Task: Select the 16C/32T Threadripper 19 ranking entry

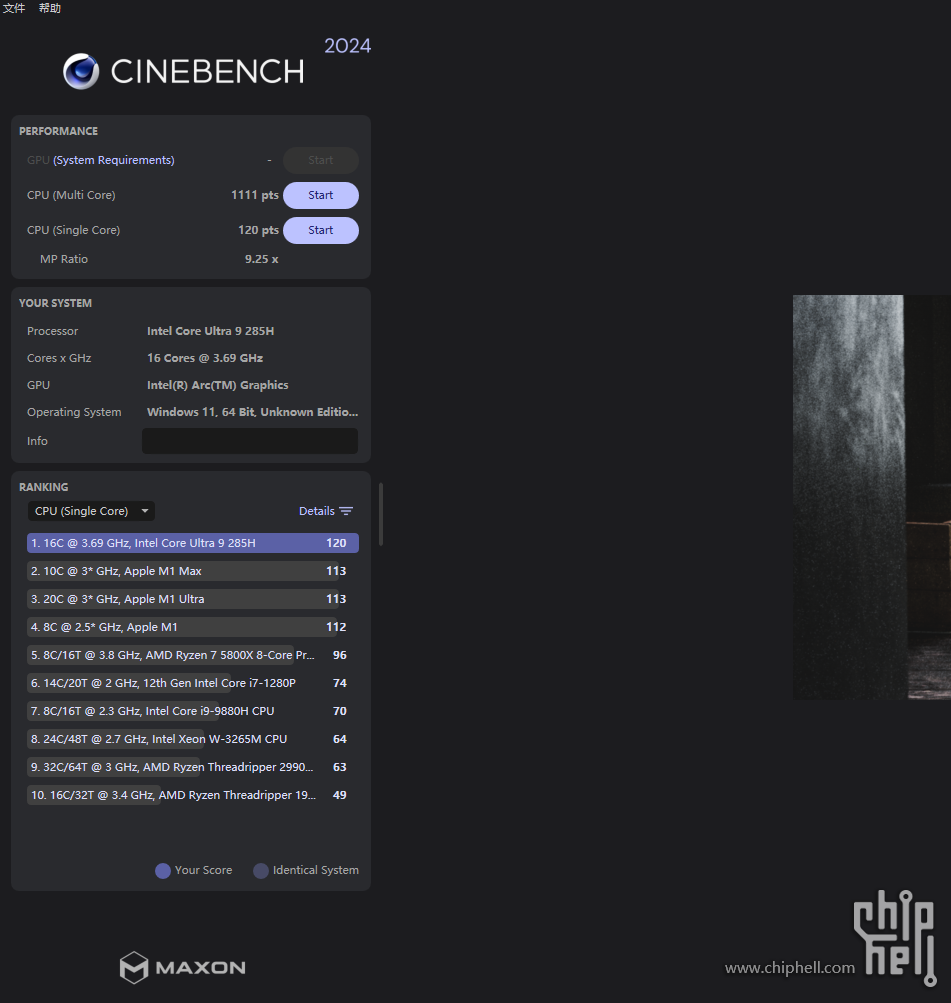Action: tap(193, 795)
